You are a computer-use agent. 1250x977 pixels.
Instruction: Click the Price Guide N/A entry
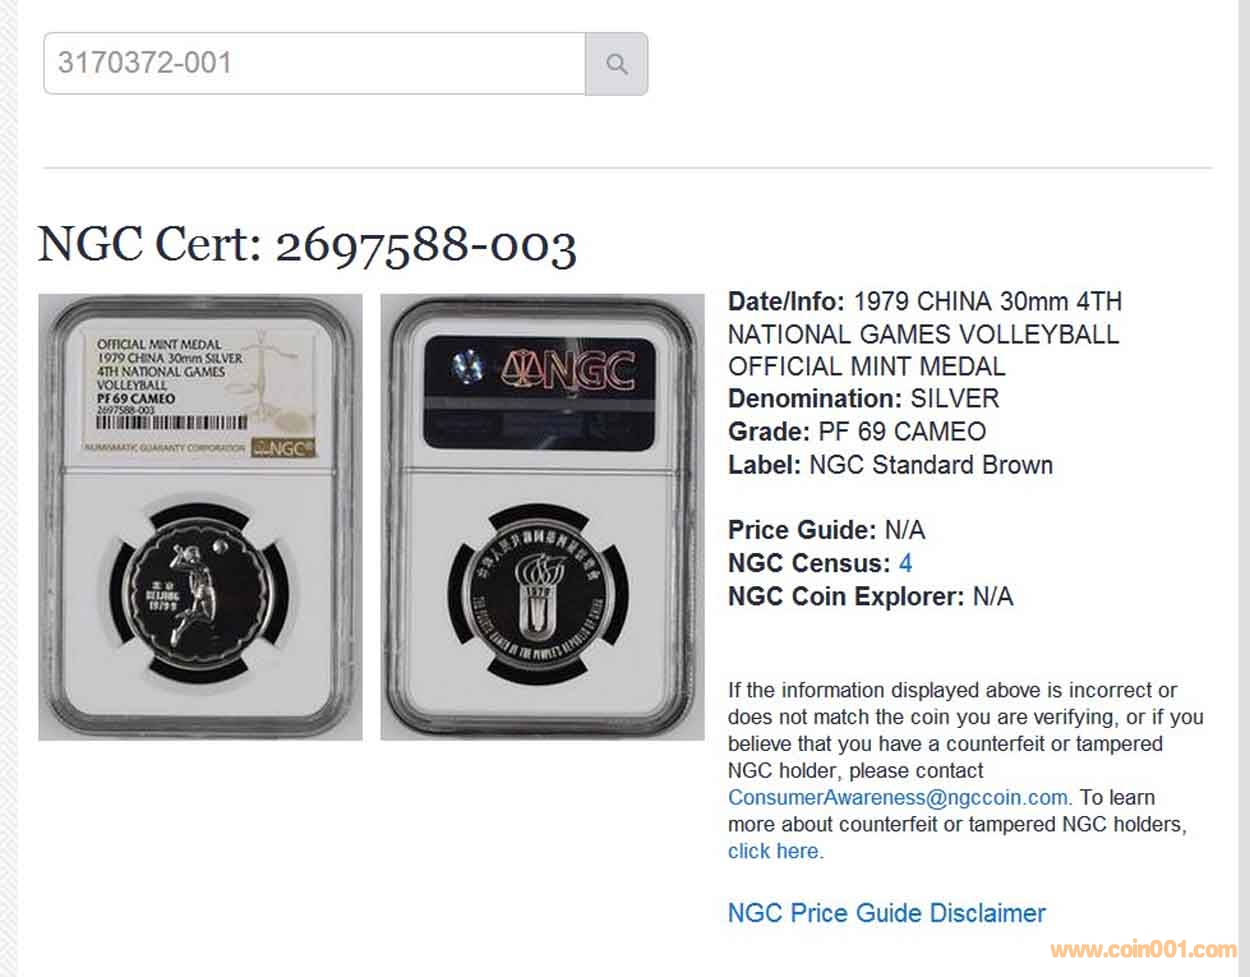pos(827,530)
